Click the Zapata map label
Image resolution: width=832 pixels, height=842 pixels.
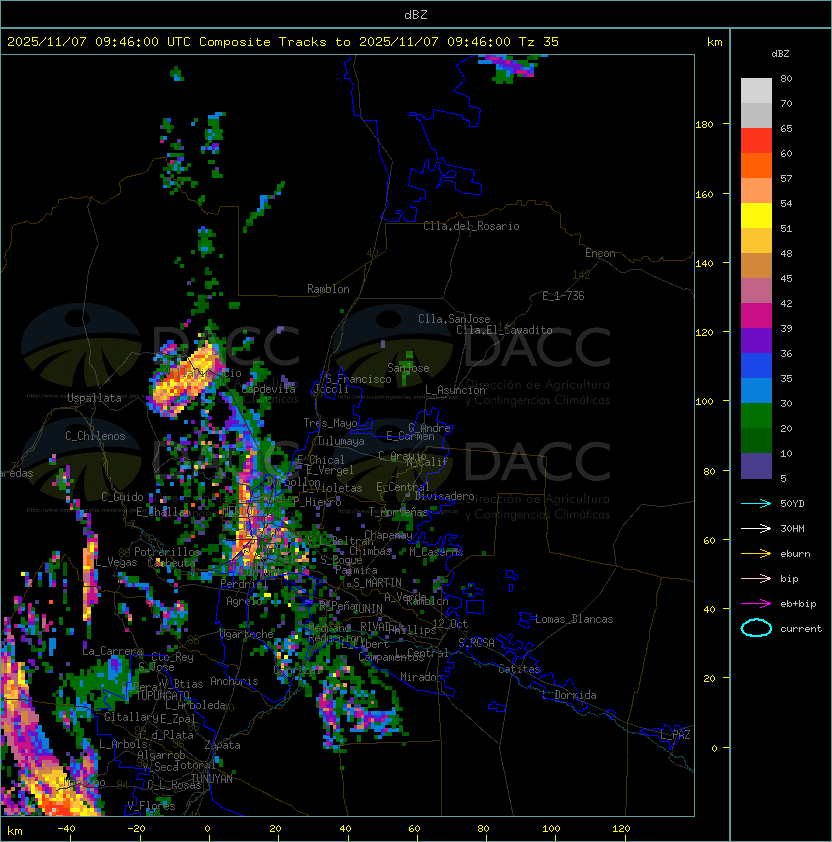(222, 745)
